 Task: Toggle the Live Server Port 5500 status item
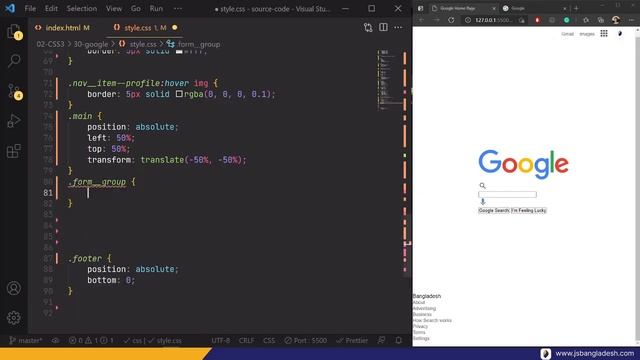click(306, 340)
